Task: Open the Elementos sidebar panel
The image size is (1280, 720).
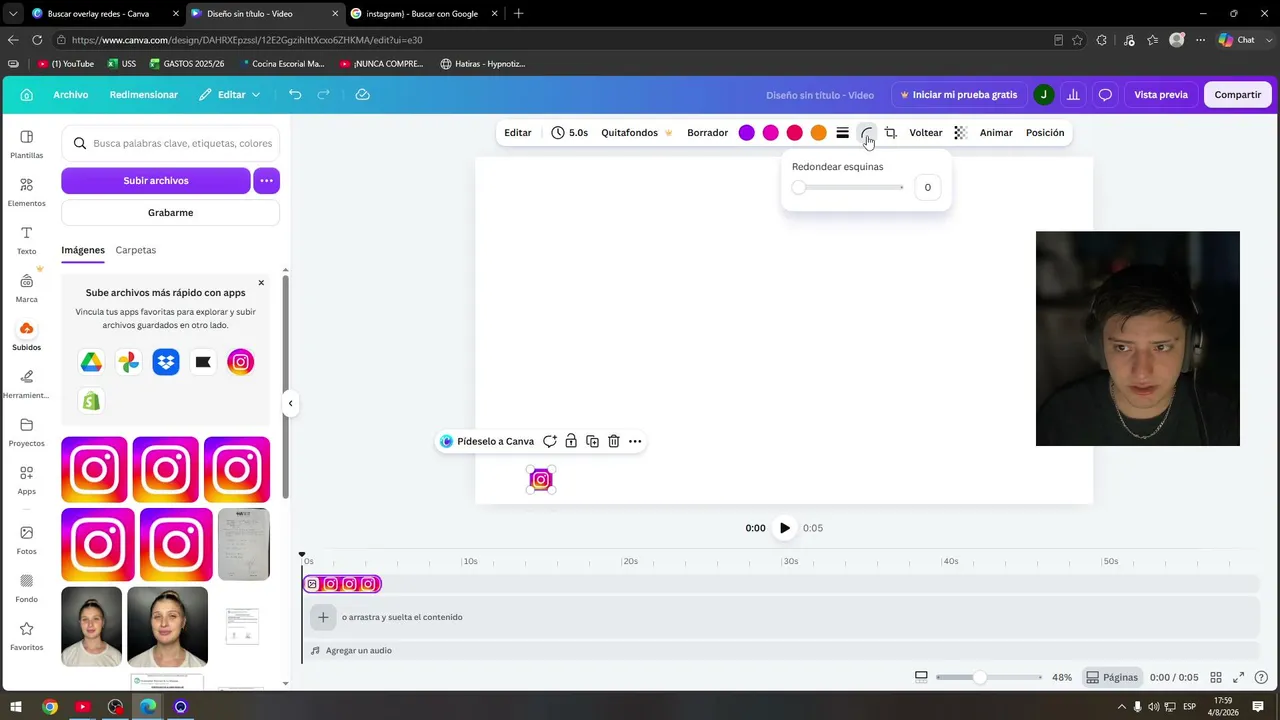Action: 27,192
